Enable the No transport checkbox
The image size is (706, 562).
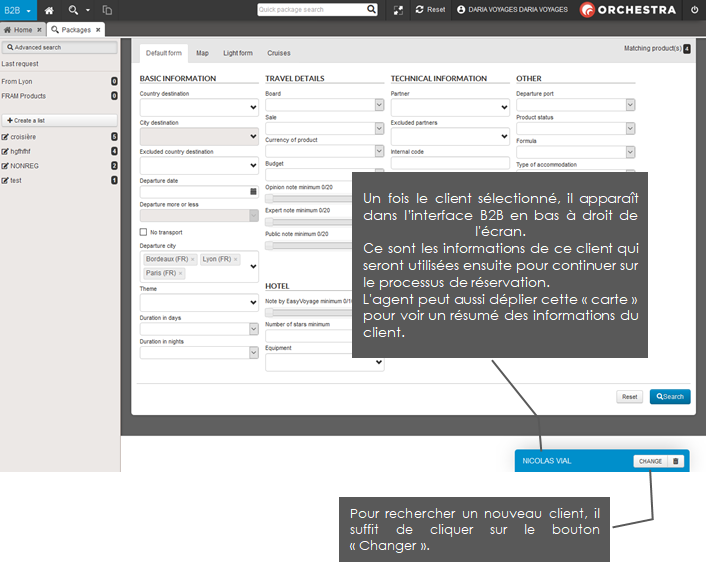tap(144, 232)
